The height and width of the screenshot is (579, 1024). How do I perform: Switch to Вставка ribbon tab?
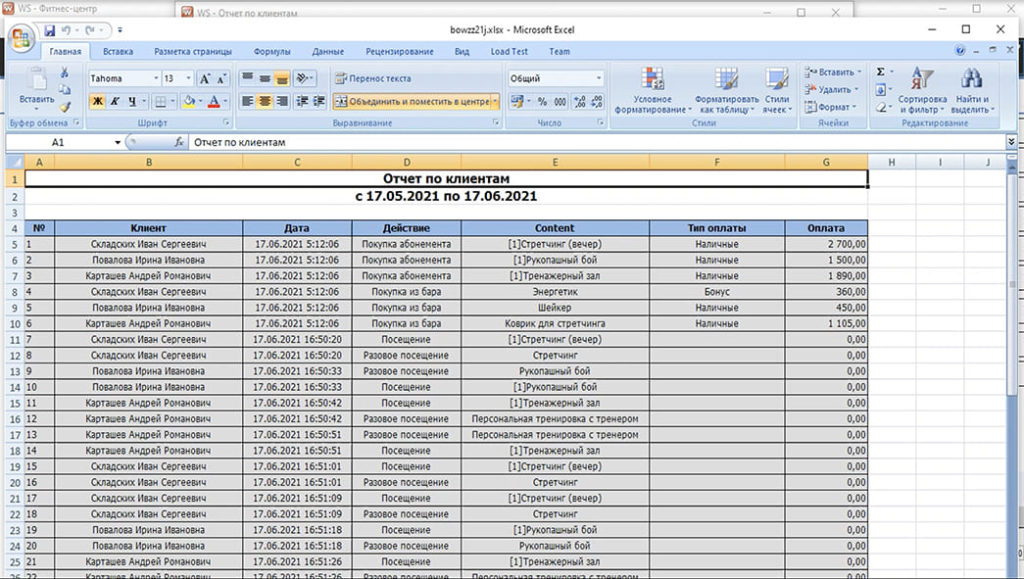118,51
